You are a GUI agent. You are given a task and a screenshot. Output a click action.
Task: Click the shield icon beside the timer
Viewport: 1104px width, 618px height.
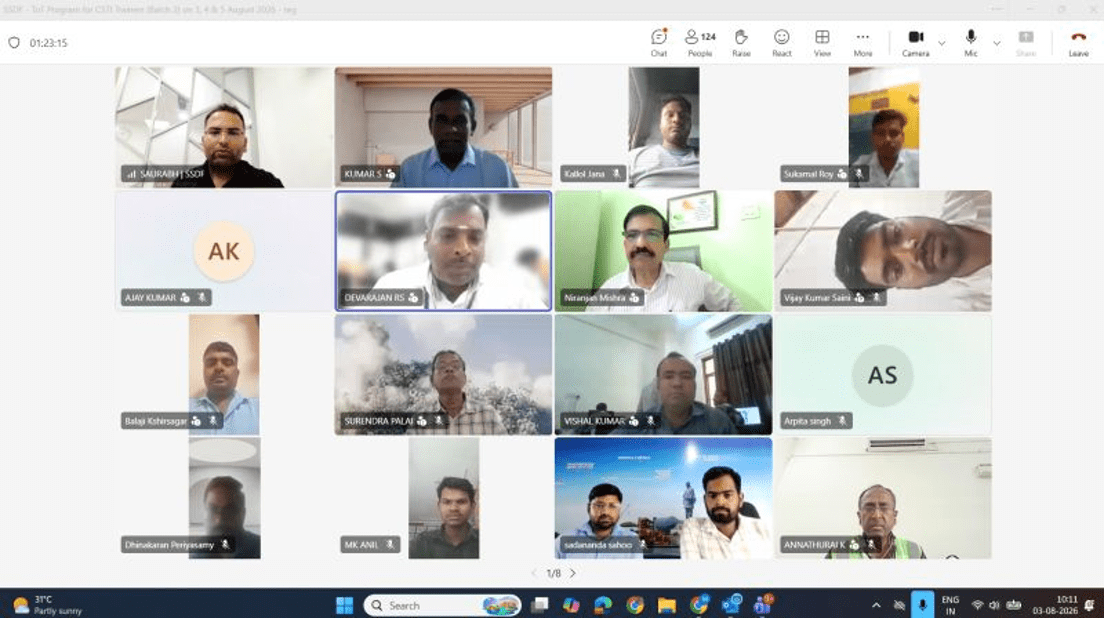pos(14,43)
